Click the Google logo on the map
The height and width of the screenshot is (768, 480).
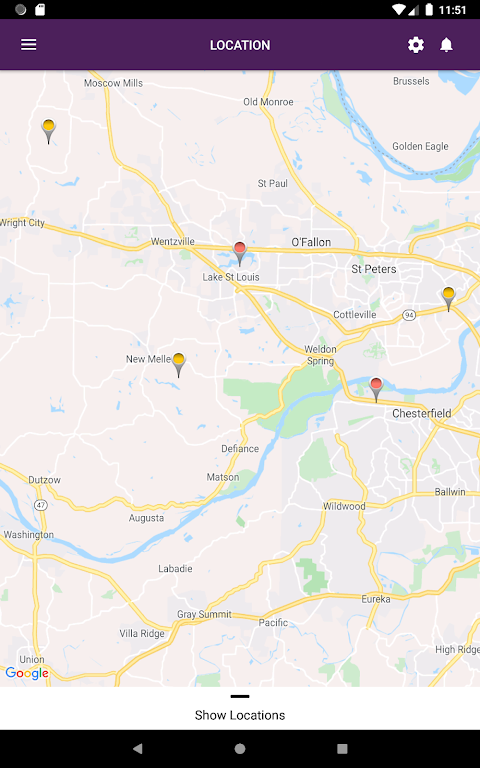pos(27,673)
